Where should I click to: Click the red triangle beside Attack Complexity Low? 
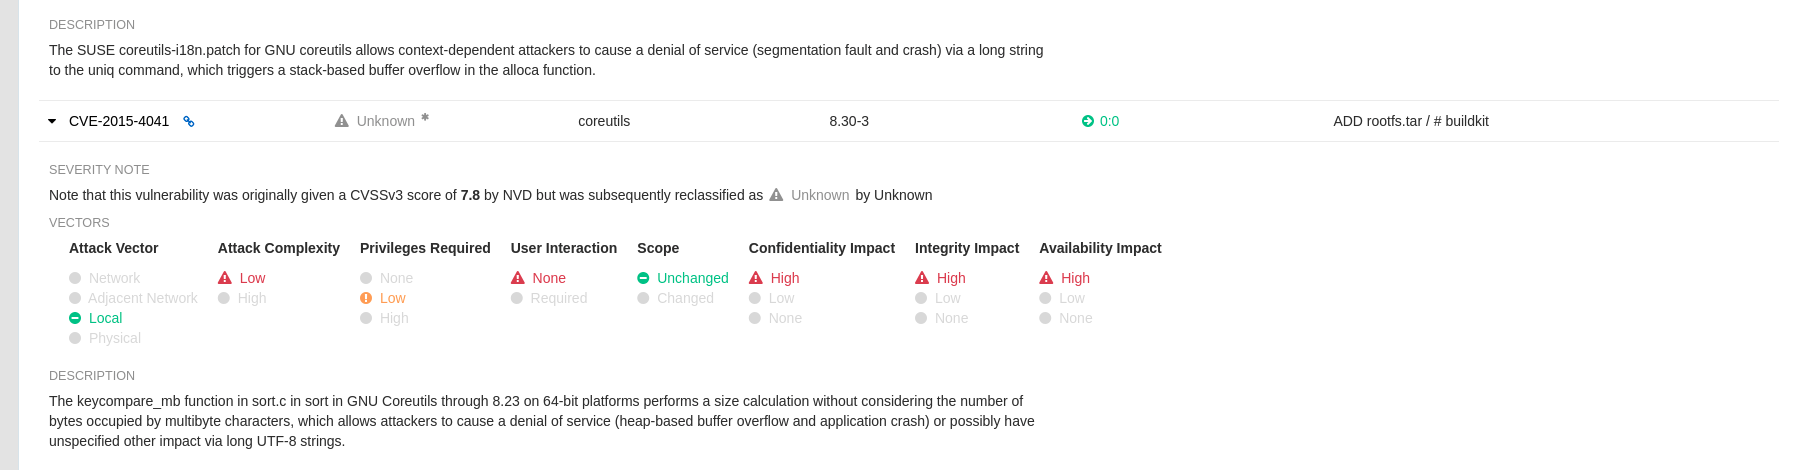click(225, 278)
